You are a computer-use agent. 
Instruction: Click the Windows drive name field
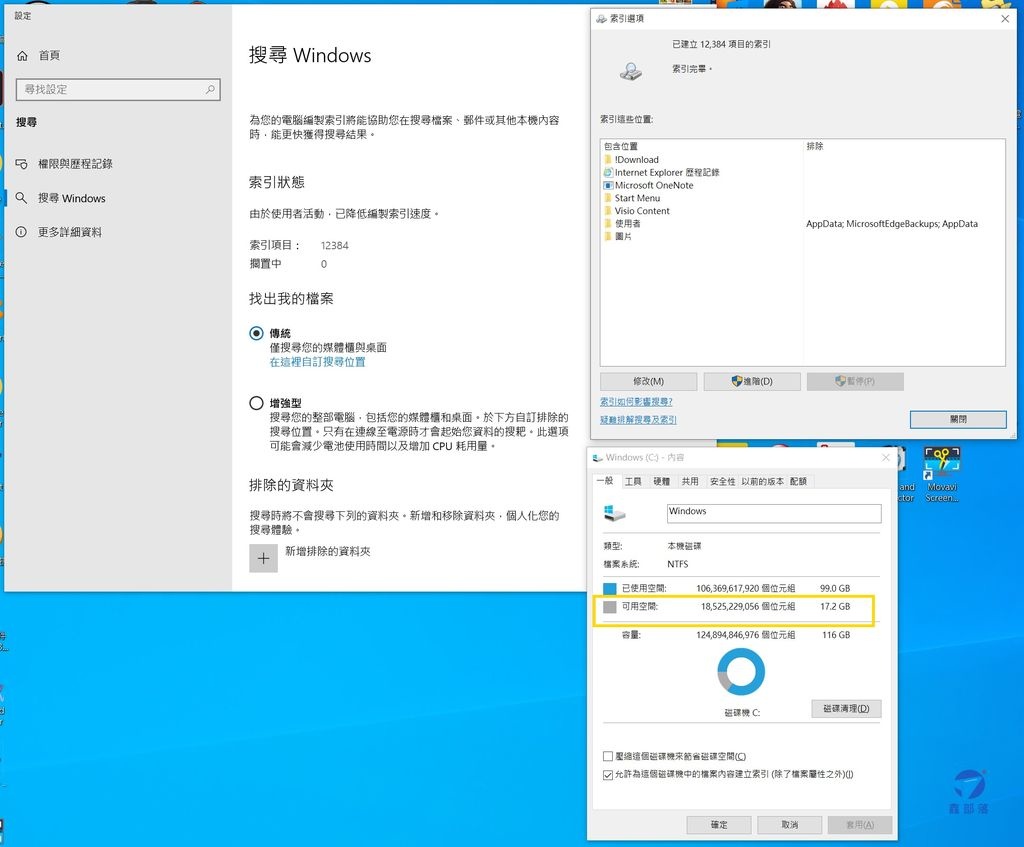pos(774,513)
